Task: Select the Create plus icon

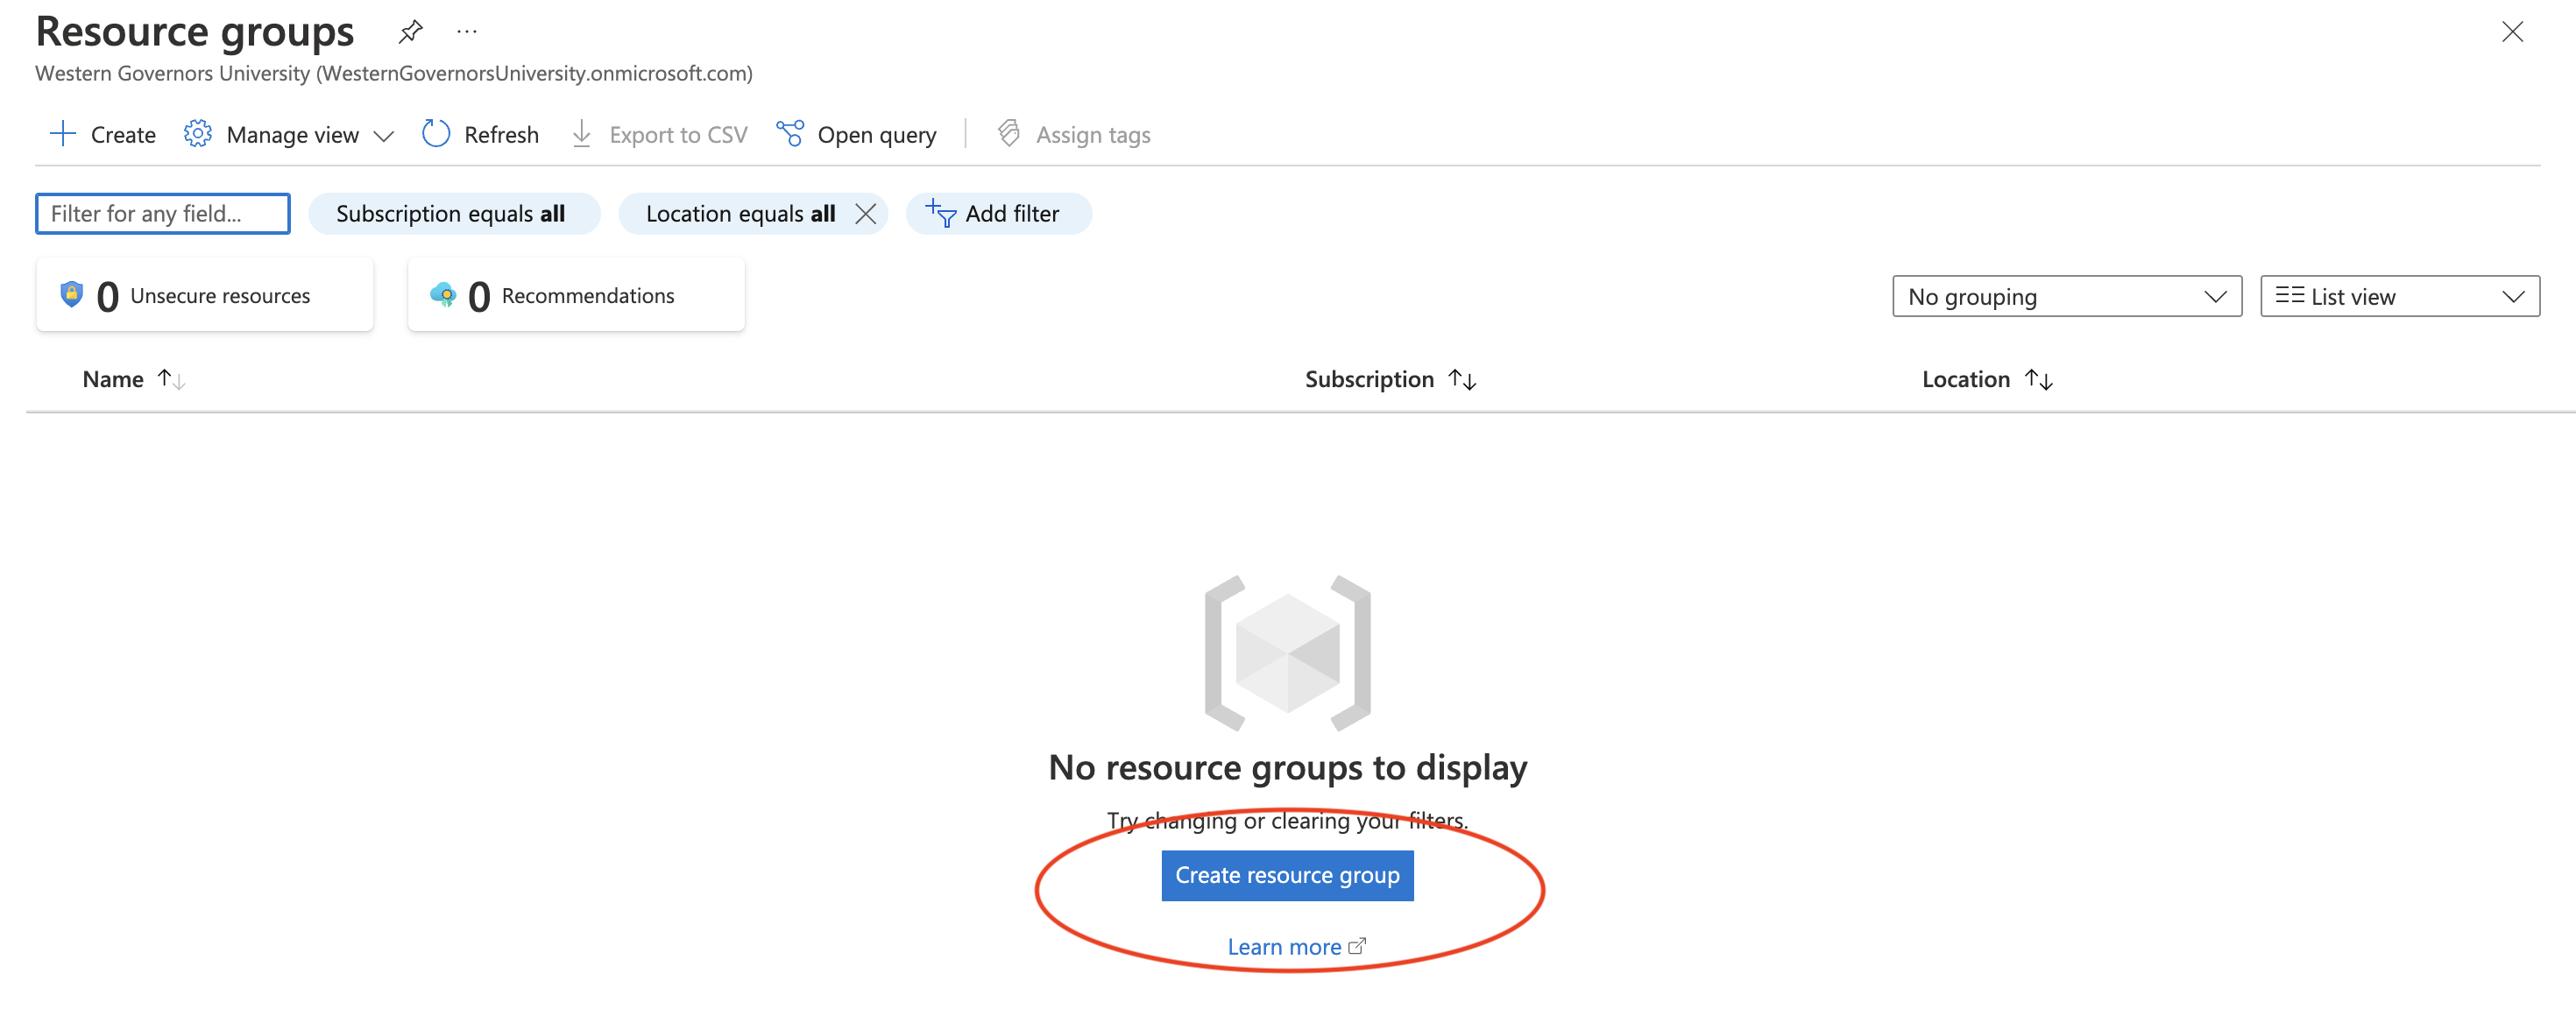Action: click(63, 133)
